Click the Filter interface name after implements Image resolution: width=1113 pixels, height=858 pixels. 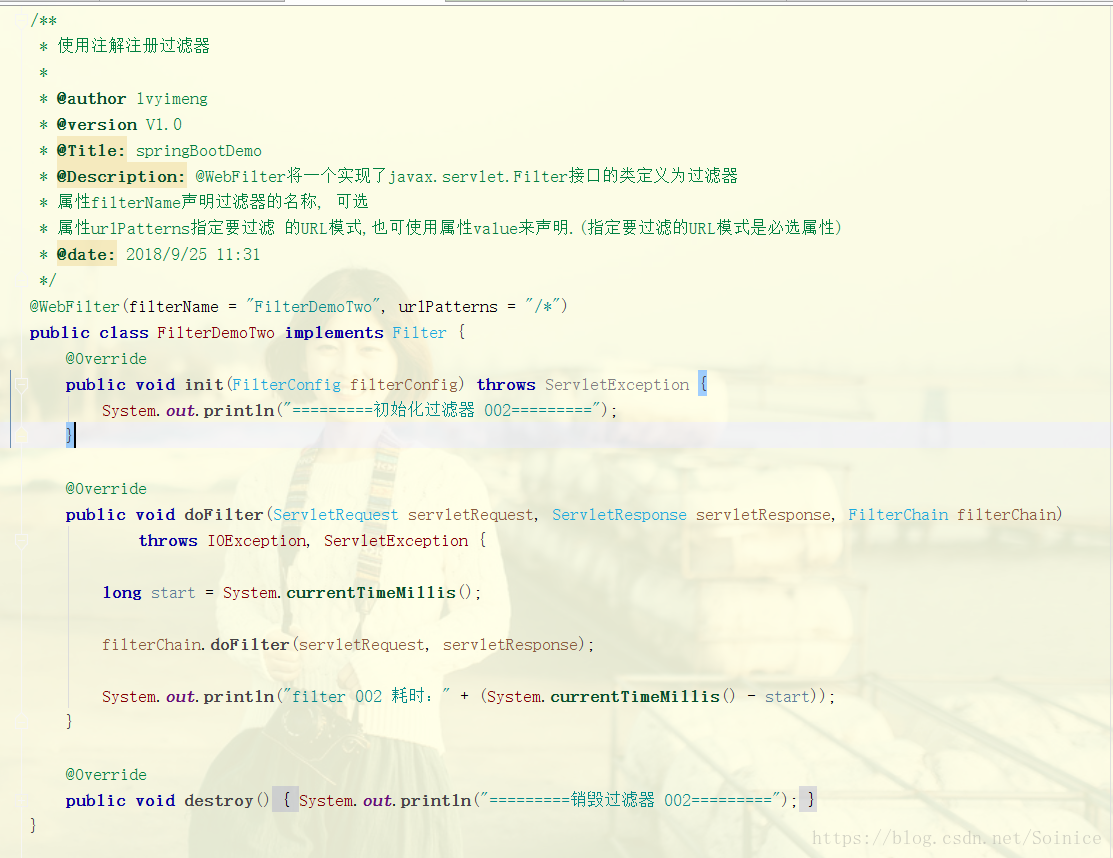(x=420, y=333)
